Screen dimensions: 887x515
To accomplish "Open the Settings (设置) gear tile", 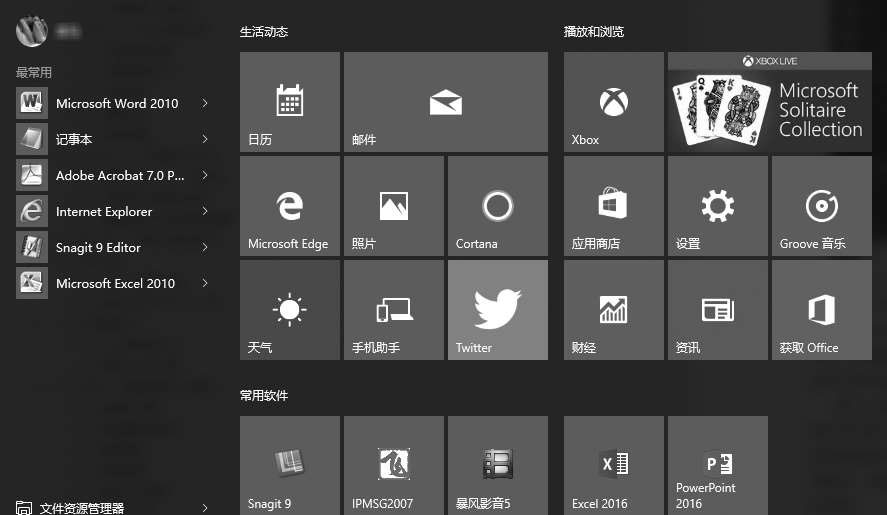I will tap(717, 206).
